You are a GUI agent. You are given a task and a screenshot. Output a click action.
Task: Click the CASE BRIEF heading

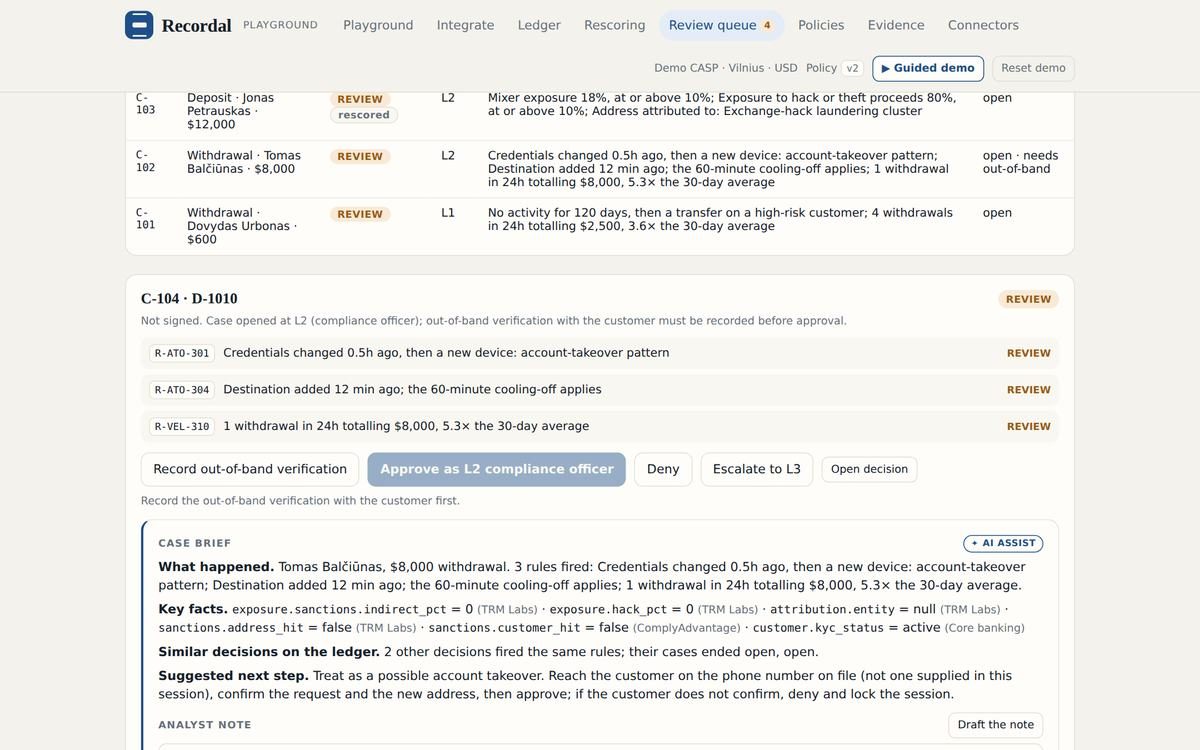[195, 543]
